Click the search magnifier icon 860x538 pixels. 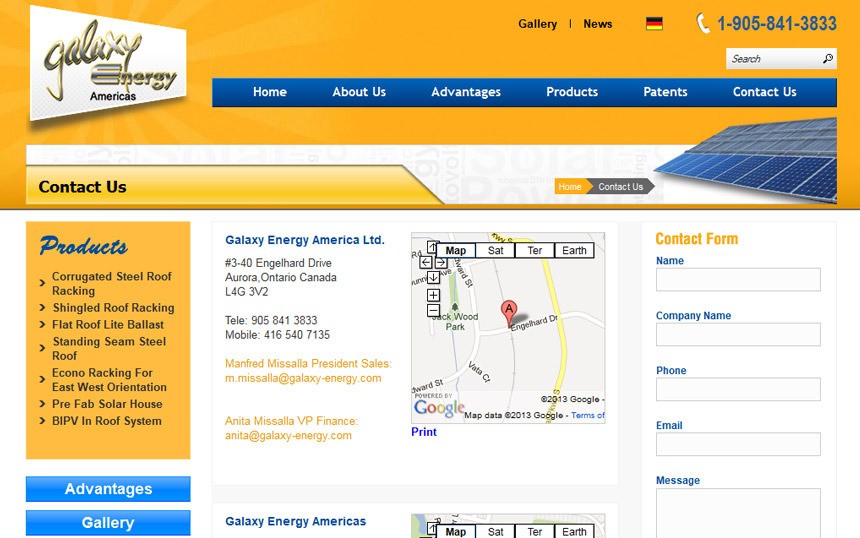(x=828, y=58)
